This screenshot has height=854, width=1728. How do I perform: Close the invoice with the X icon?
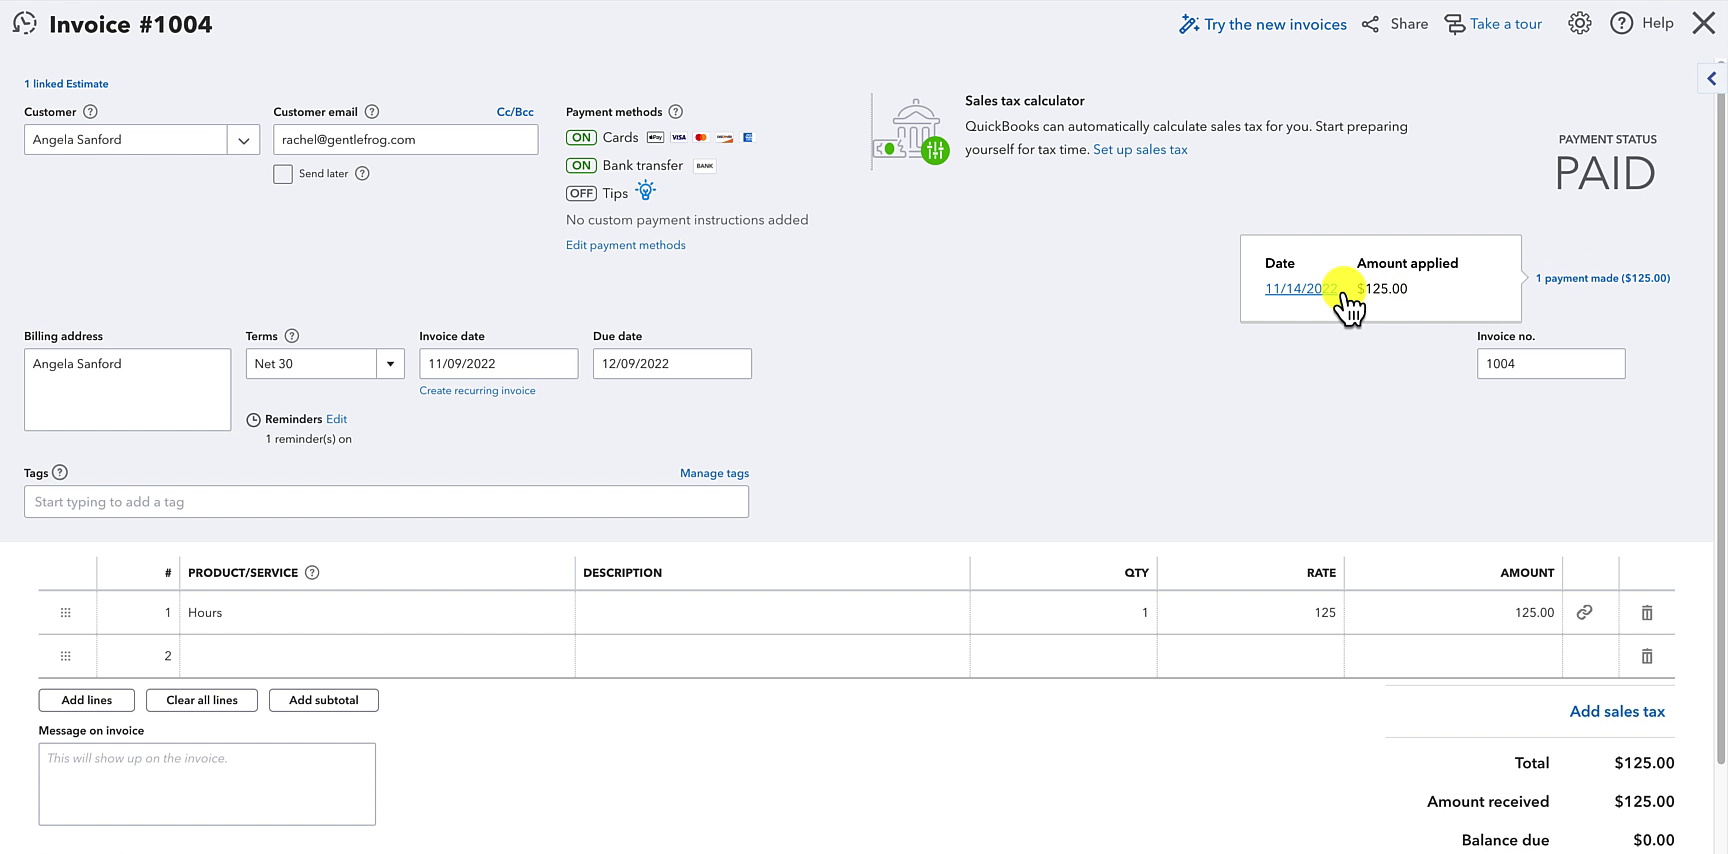pyautogui.click(x=1704, y=24)
